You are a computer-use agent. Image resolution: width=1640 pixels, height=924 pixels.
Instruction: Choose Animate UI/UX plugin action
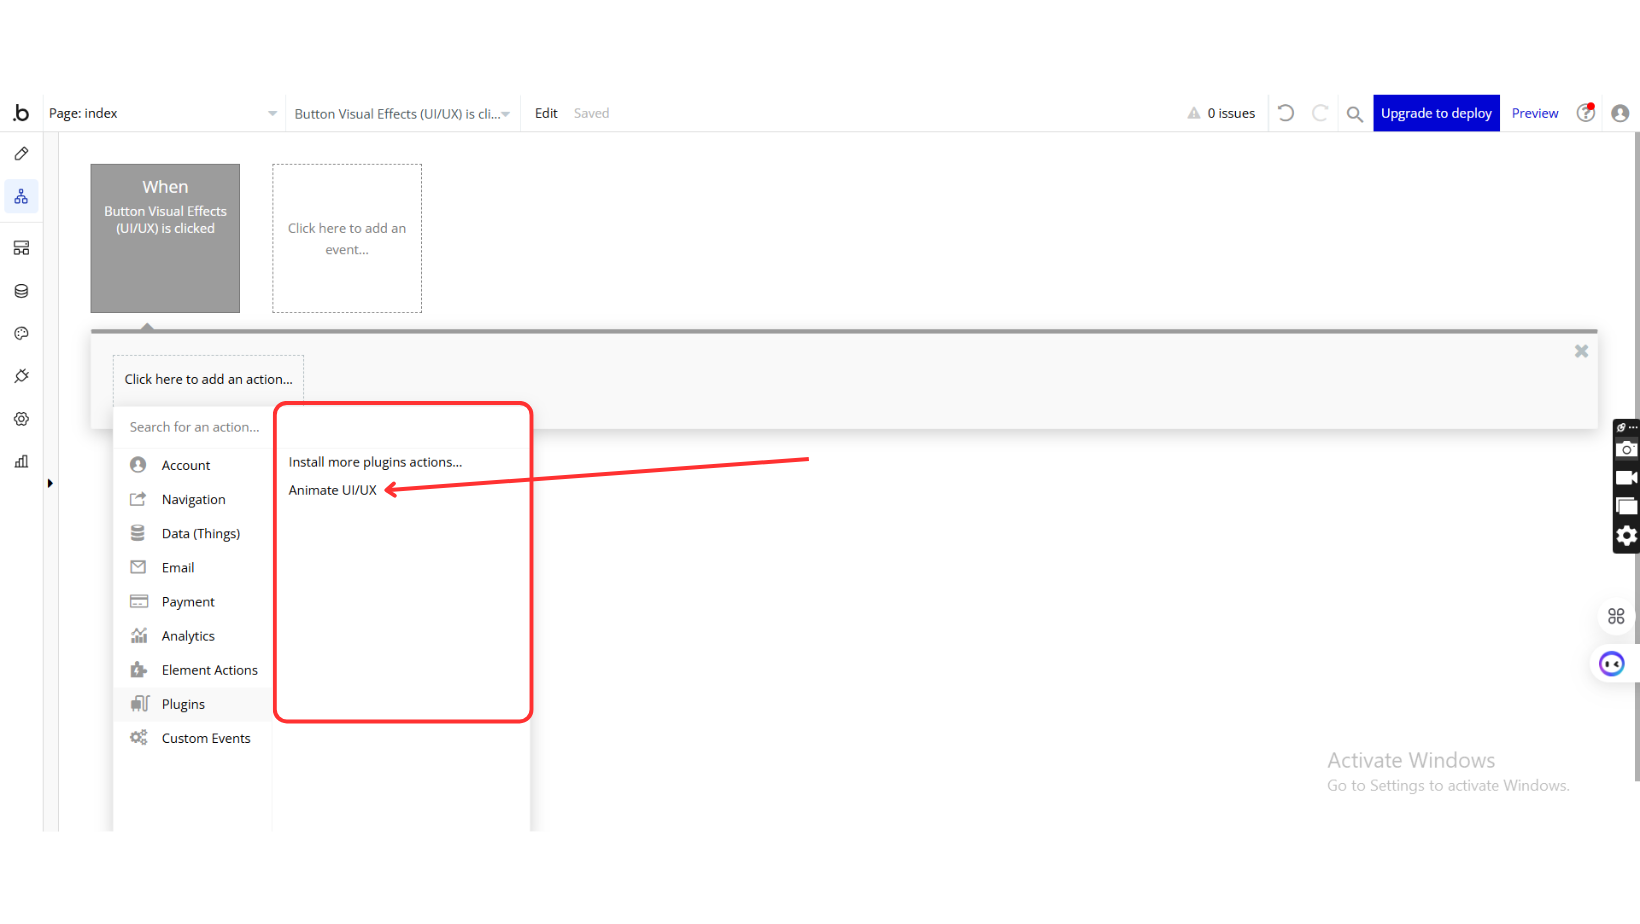pyautogui.click(x=333, y=490)
